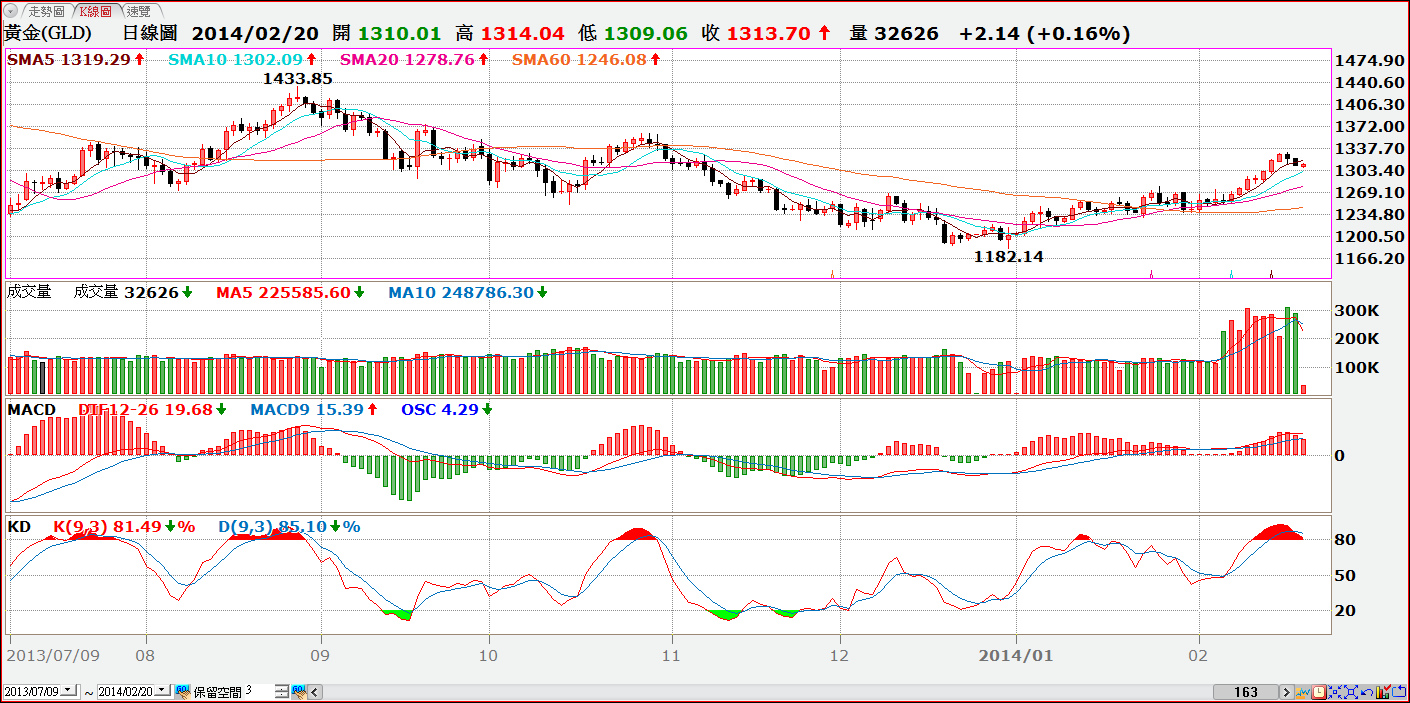
Task: Click the 300K volume axis label
Action: (x=1359, y=311)
